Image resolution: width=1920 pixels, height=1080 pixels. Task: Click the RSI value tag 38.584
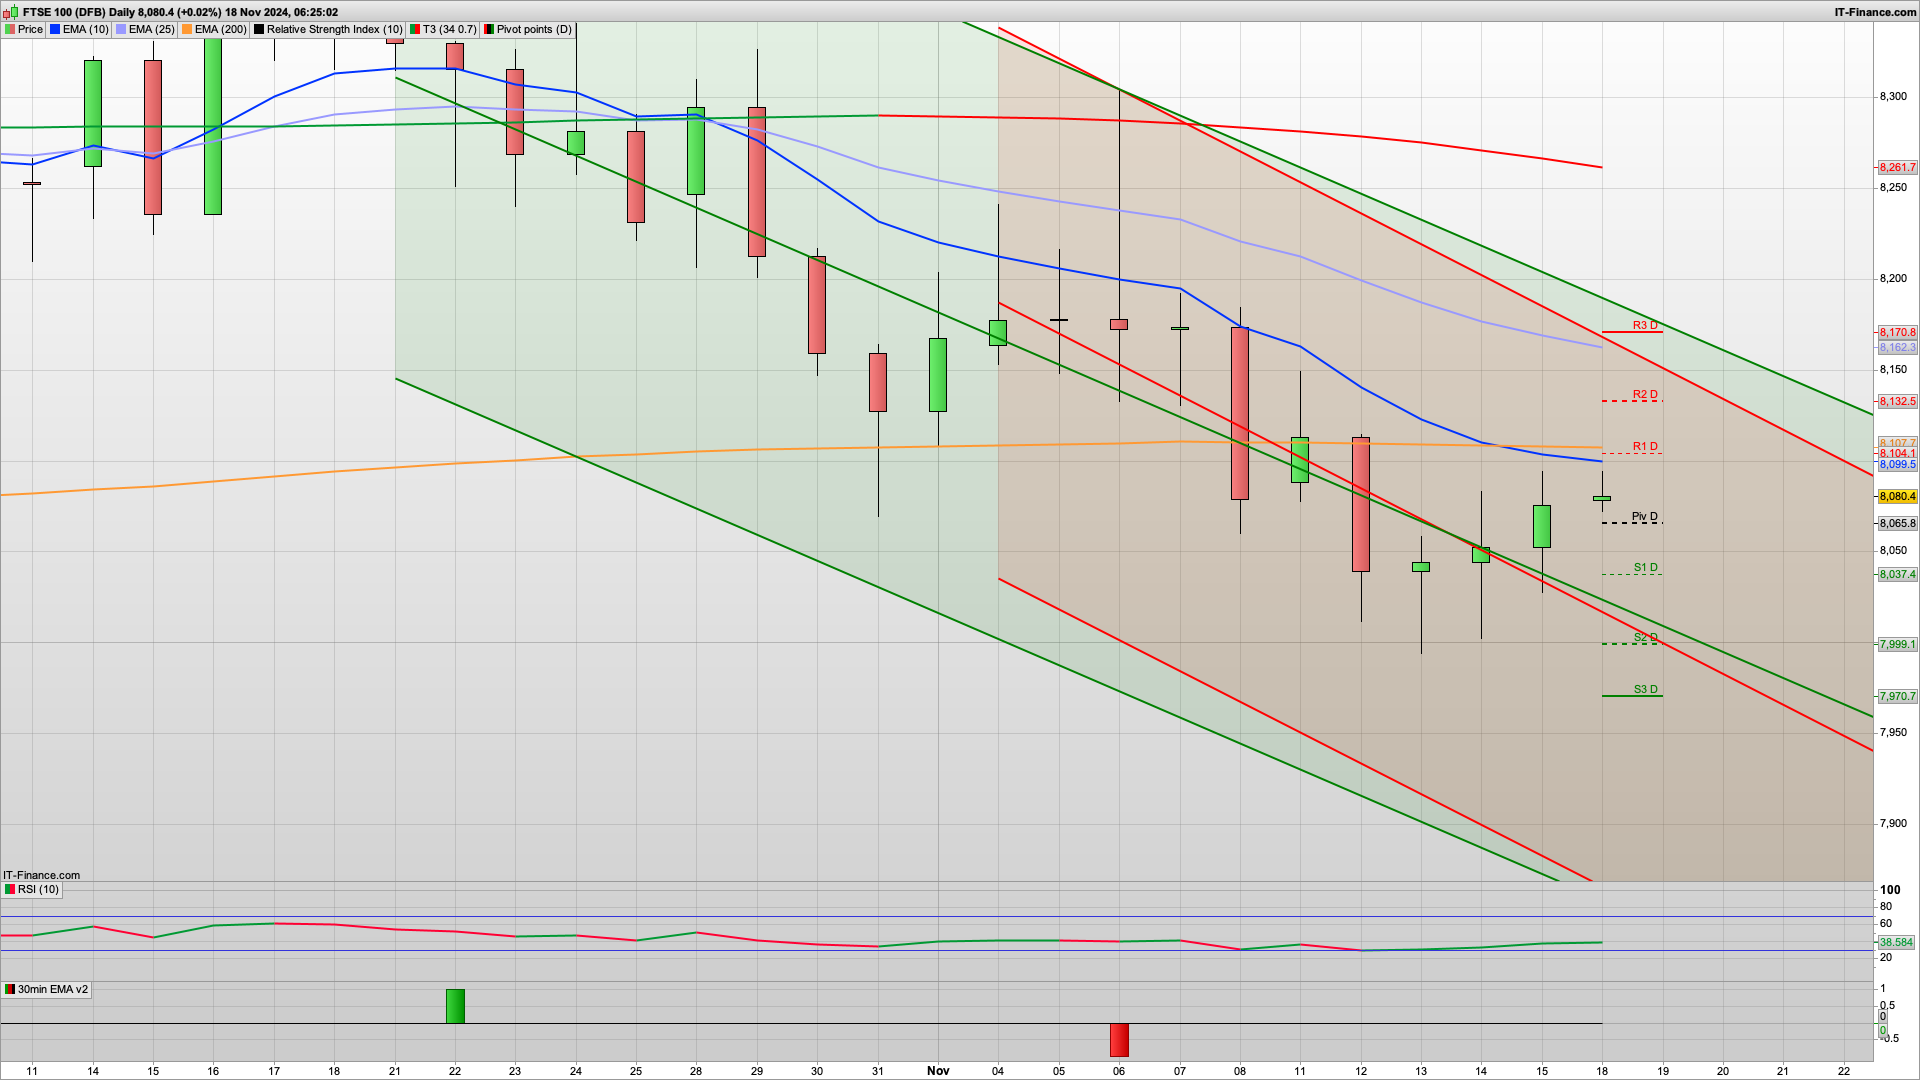pyautogui.click(x=1896, y=942)
